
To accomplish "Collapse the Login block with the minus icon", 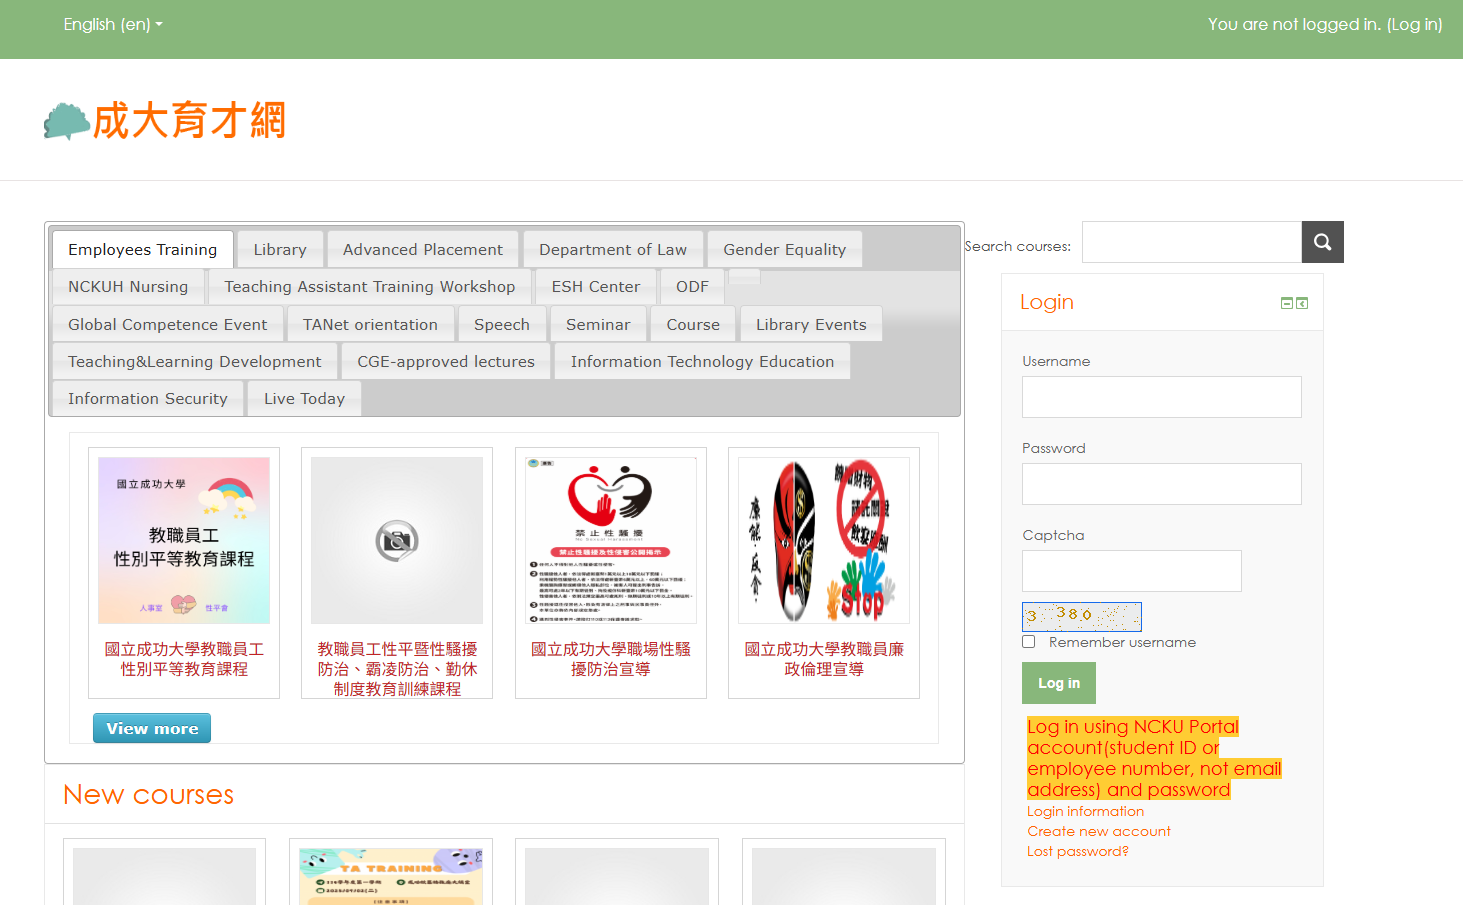I will pos(1287,303).
